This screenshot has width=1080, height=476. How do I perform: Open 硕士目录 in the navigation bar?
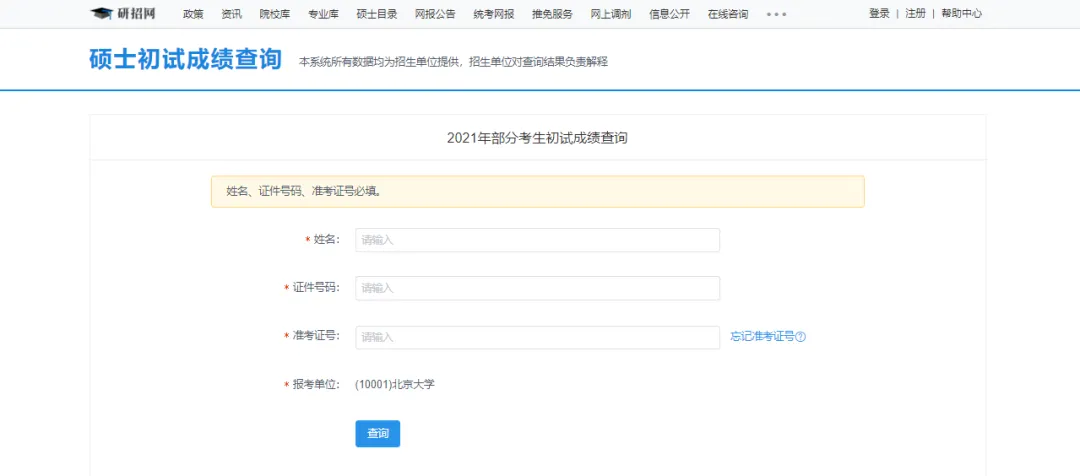pos(377,14)
